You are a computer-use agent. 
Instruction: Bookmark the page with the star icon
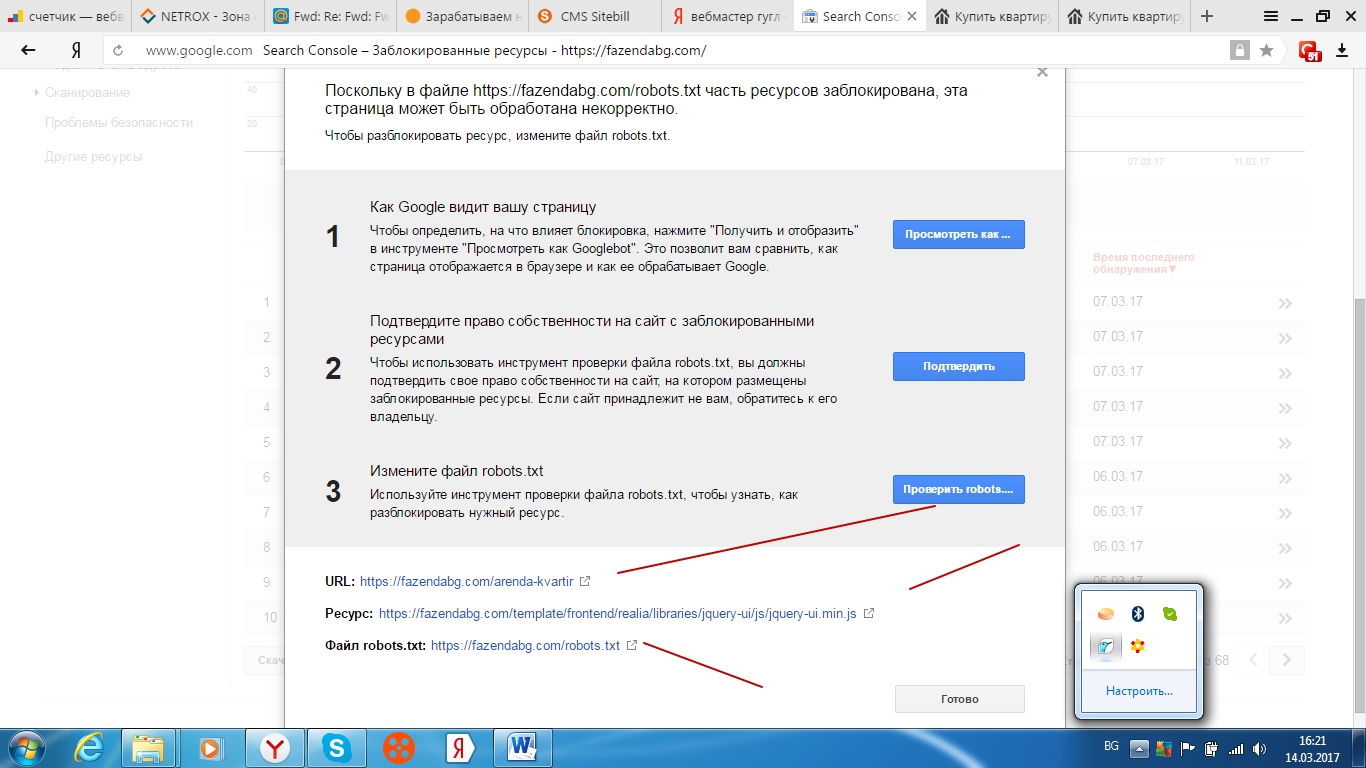point(1266,50)
